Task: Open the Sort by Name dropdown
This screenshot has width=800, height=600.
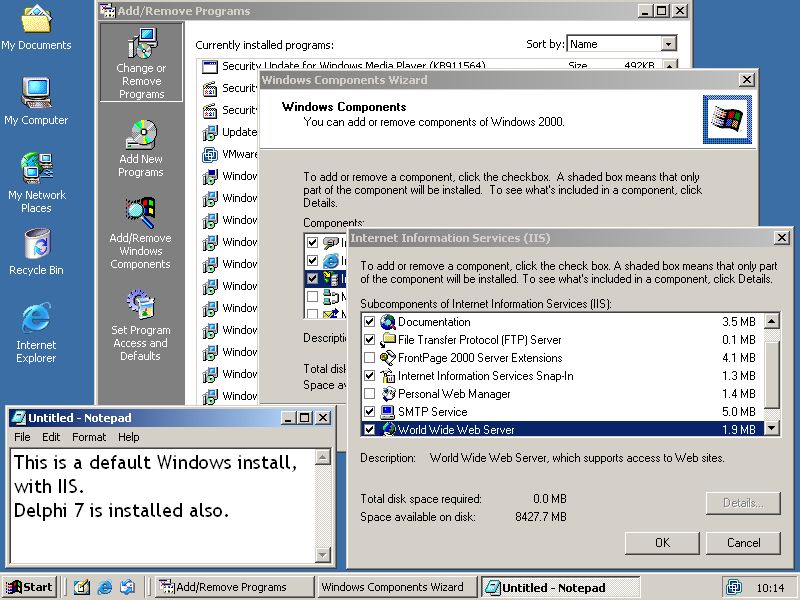Action: (x=668, y=44)
